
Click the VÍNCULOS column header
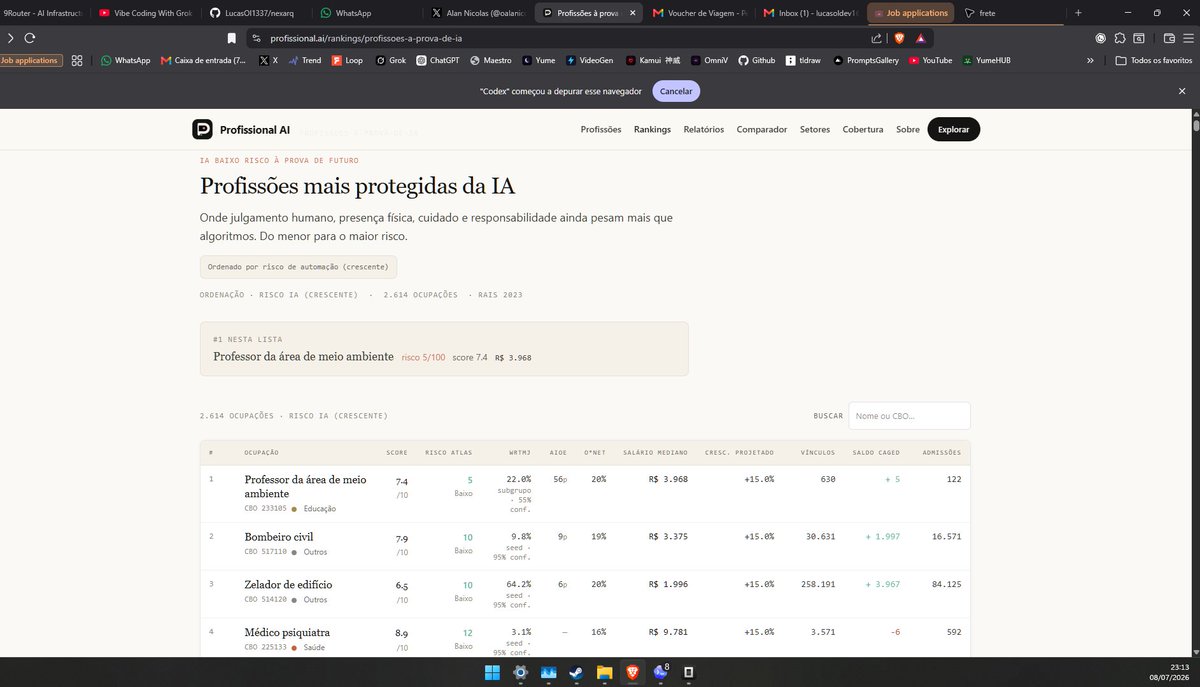click(818, 453)
